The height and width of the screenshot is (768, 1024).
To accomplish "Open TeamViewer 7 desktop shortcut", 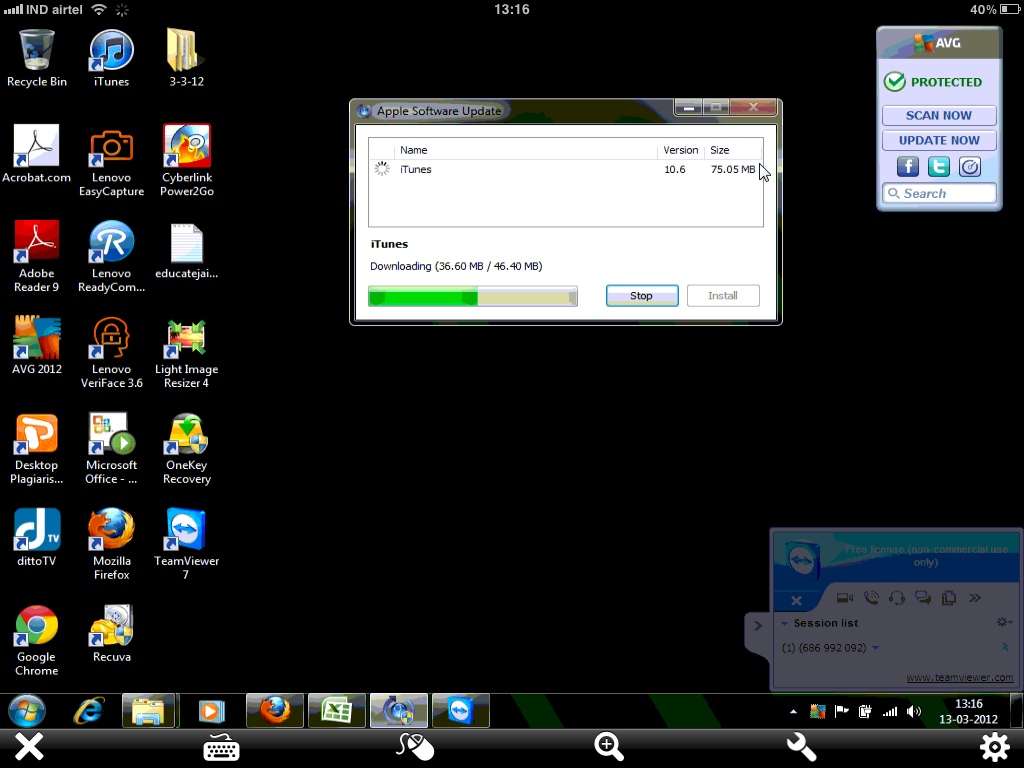I will coord(187,543).
